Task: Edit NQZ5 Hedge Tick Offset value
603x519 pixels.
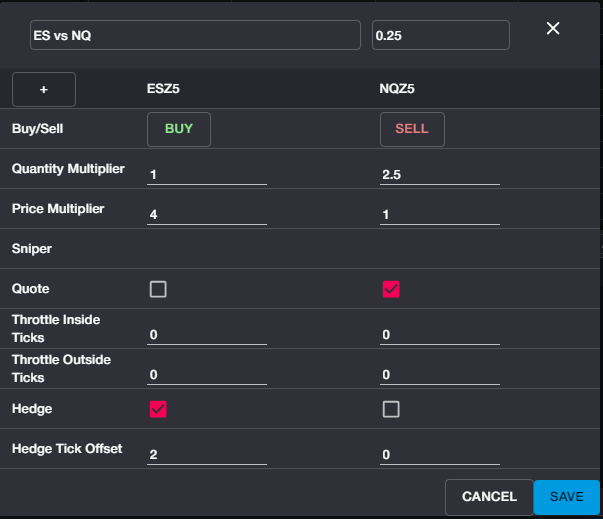Action: coord(440,454)
